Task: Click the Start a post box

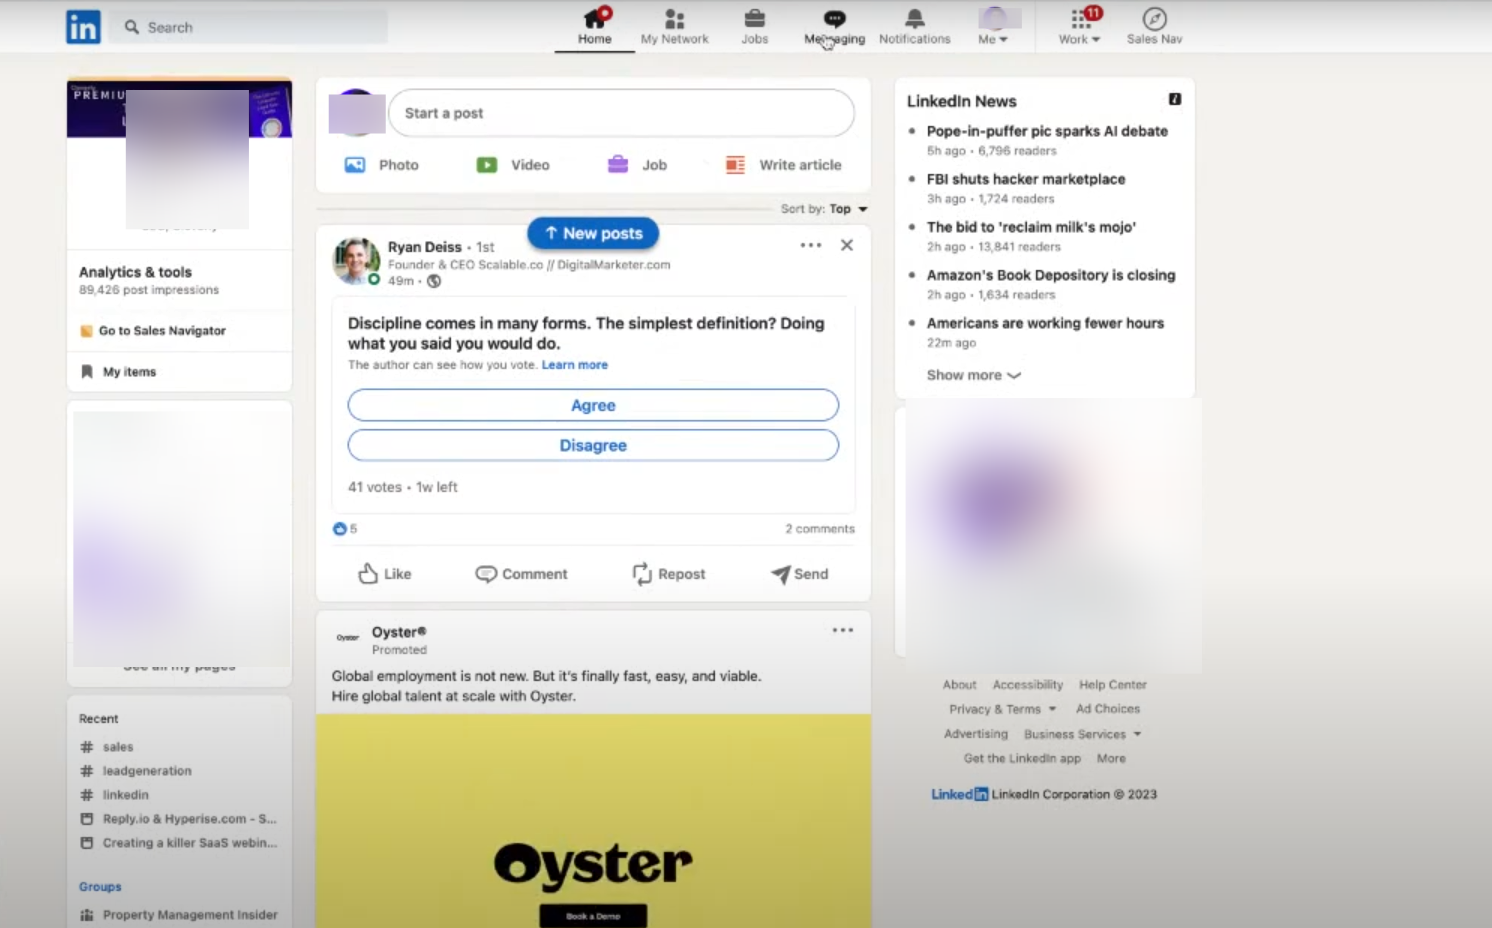Action: tap(621, 113)
